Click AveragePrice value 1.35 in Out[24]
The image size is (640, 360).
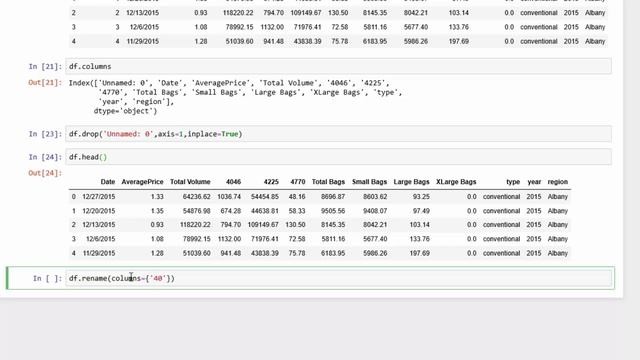pos(157,211)
